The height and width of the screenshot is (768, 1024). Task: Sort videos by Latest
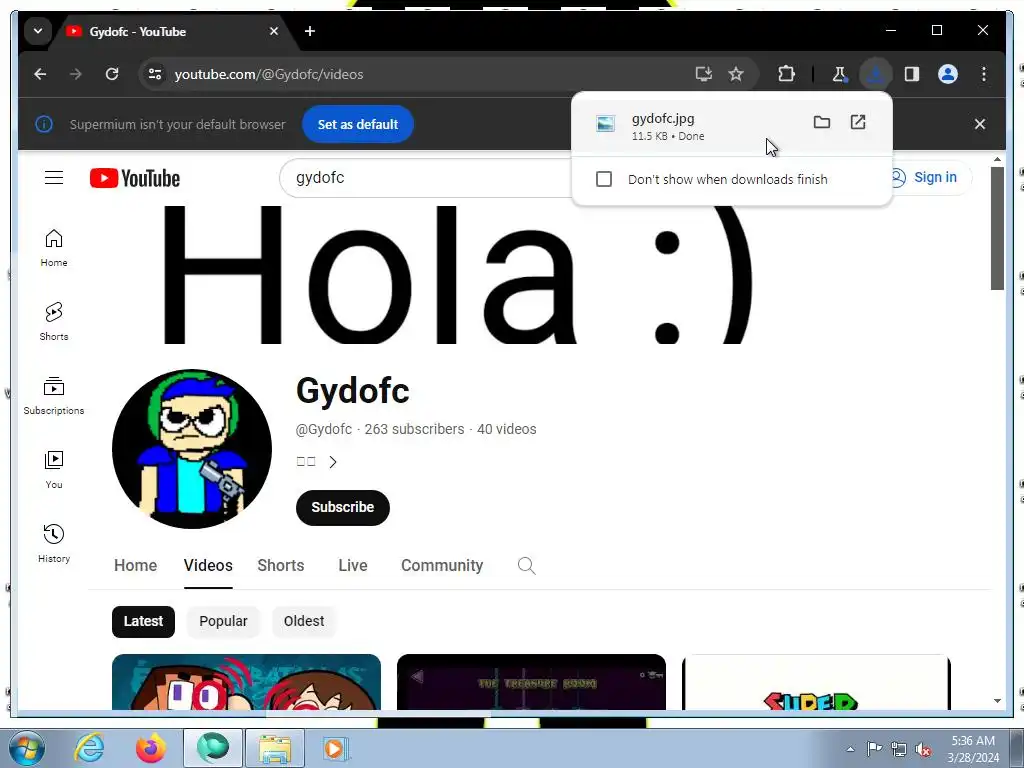tap(143, 621)
